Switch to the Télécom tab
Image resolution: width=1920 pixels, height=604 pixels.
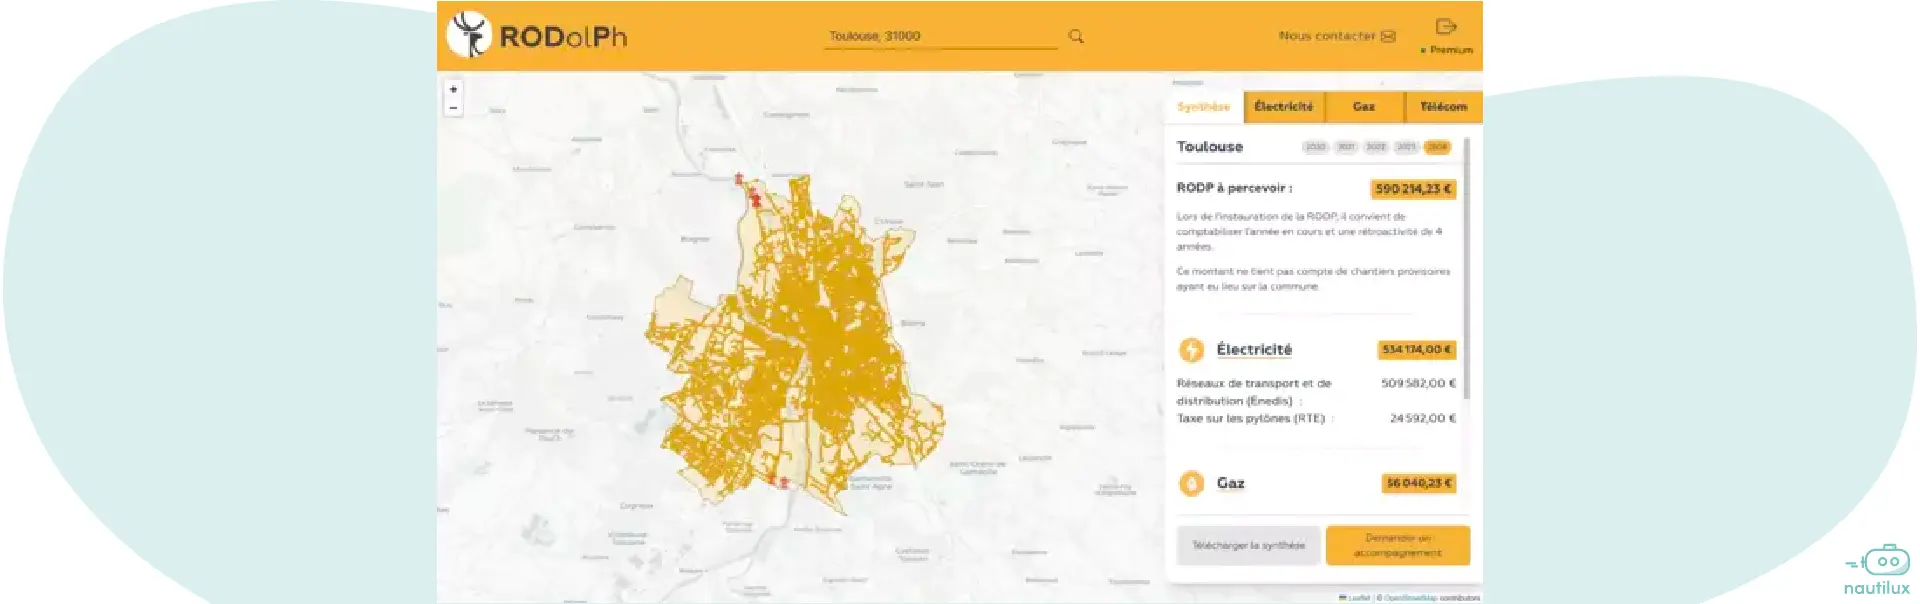(1443, 107)
